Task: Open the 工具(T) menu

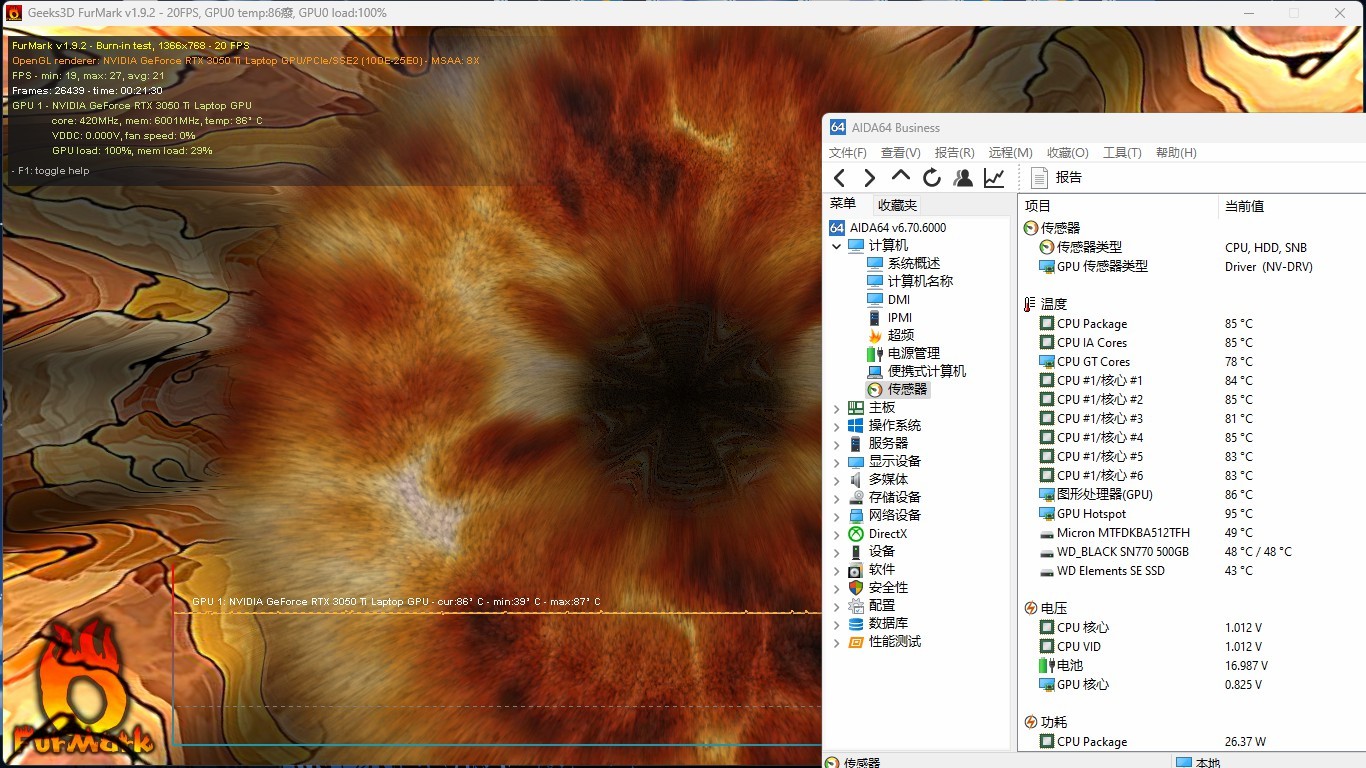Action: coord(1122,153)
